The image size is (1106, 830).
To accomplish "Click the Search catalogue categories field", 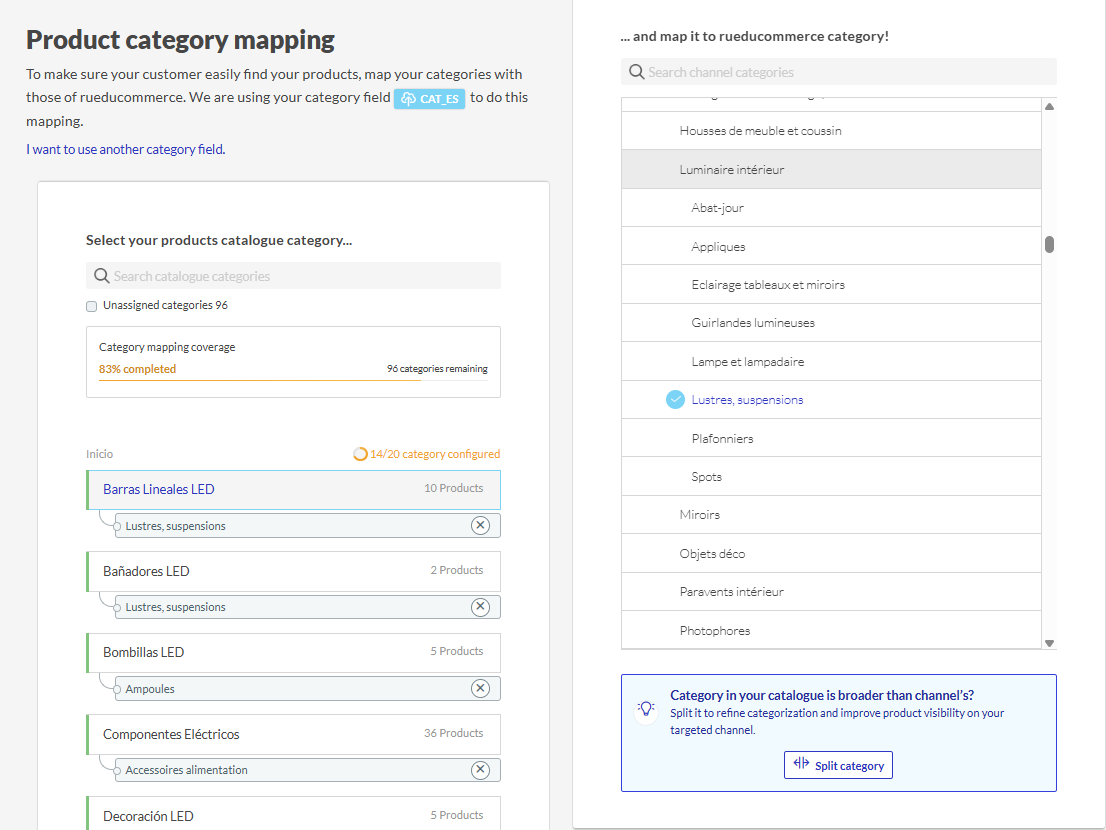I will click(300, 276).
